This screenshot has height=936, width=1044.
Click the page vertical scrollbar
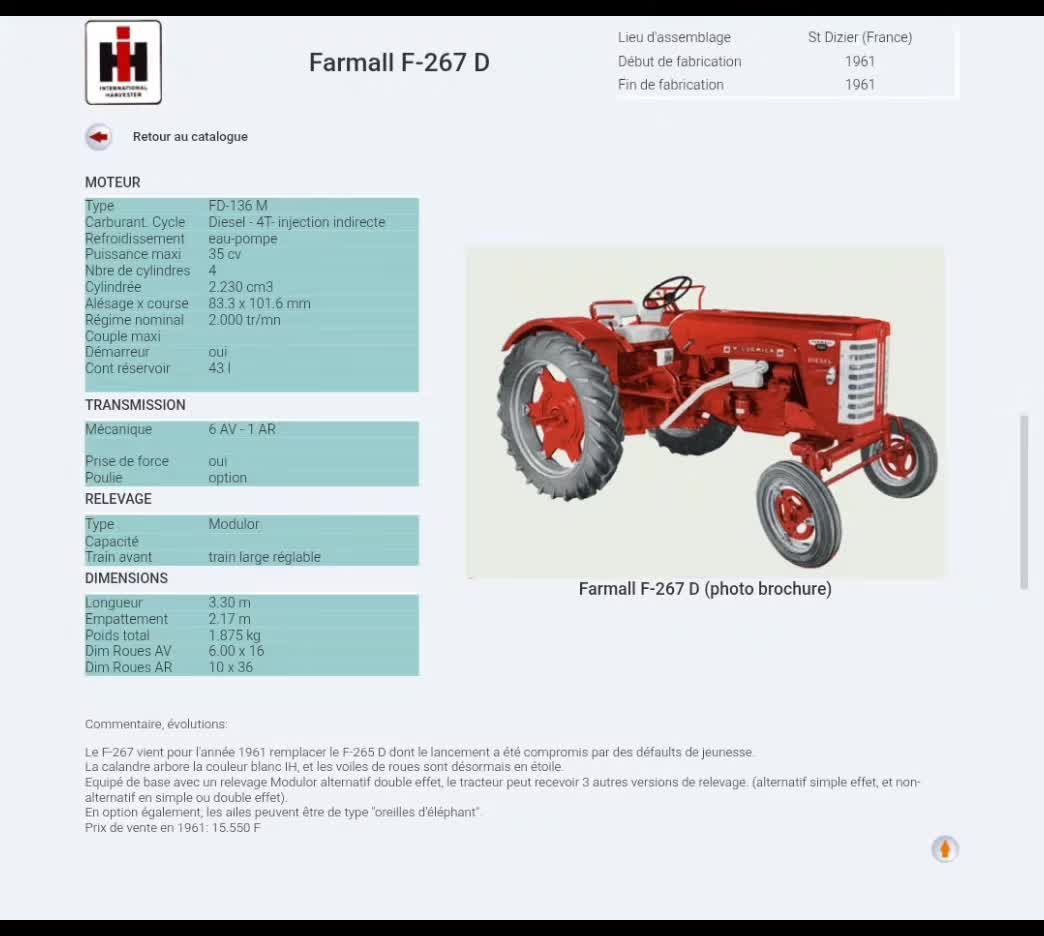point(1024,503)
